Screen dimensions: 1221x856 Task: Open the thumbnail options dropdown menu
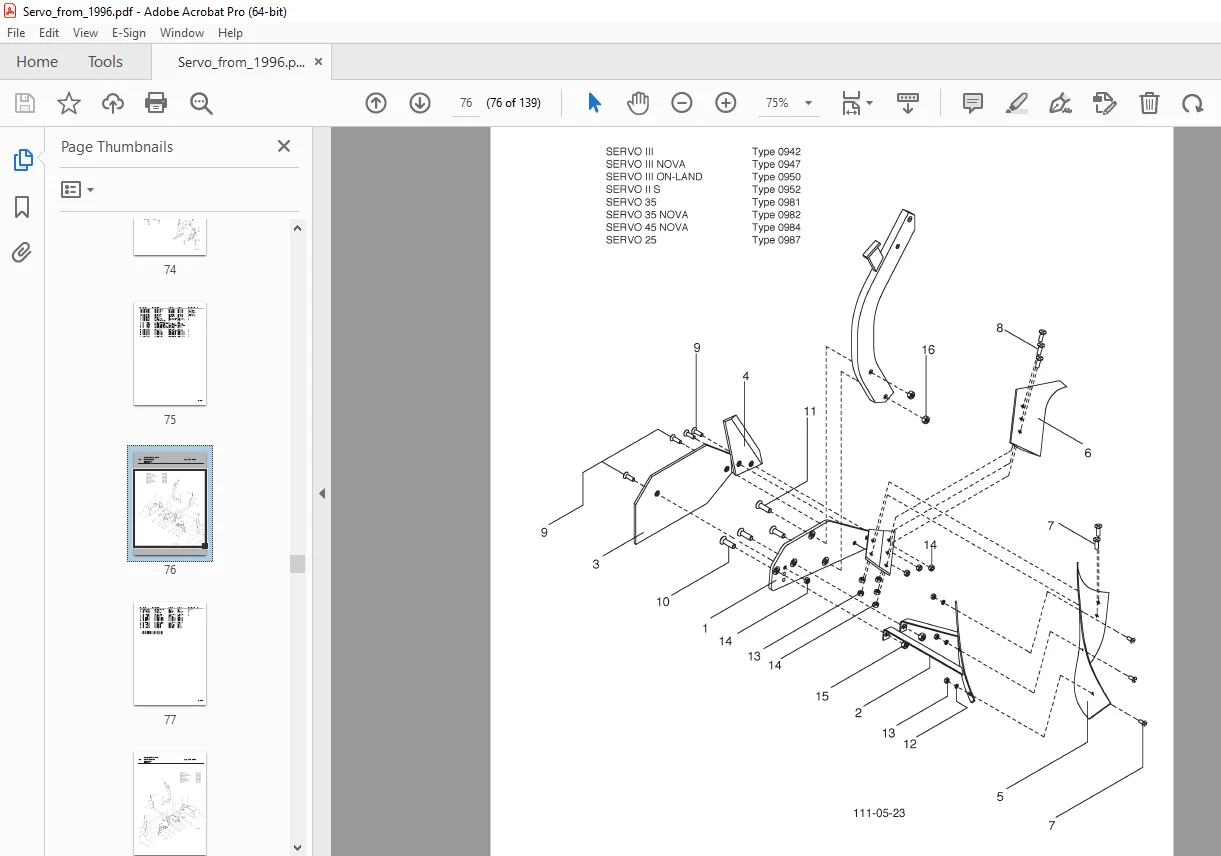pos(78,189)
